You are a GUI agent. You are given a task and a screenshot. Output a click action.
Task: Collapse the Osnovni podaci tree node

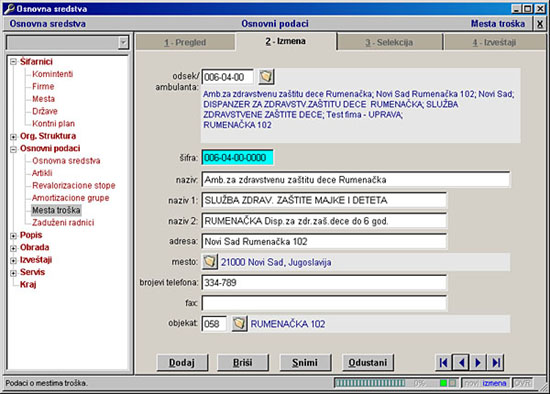(x=13, y=149)
